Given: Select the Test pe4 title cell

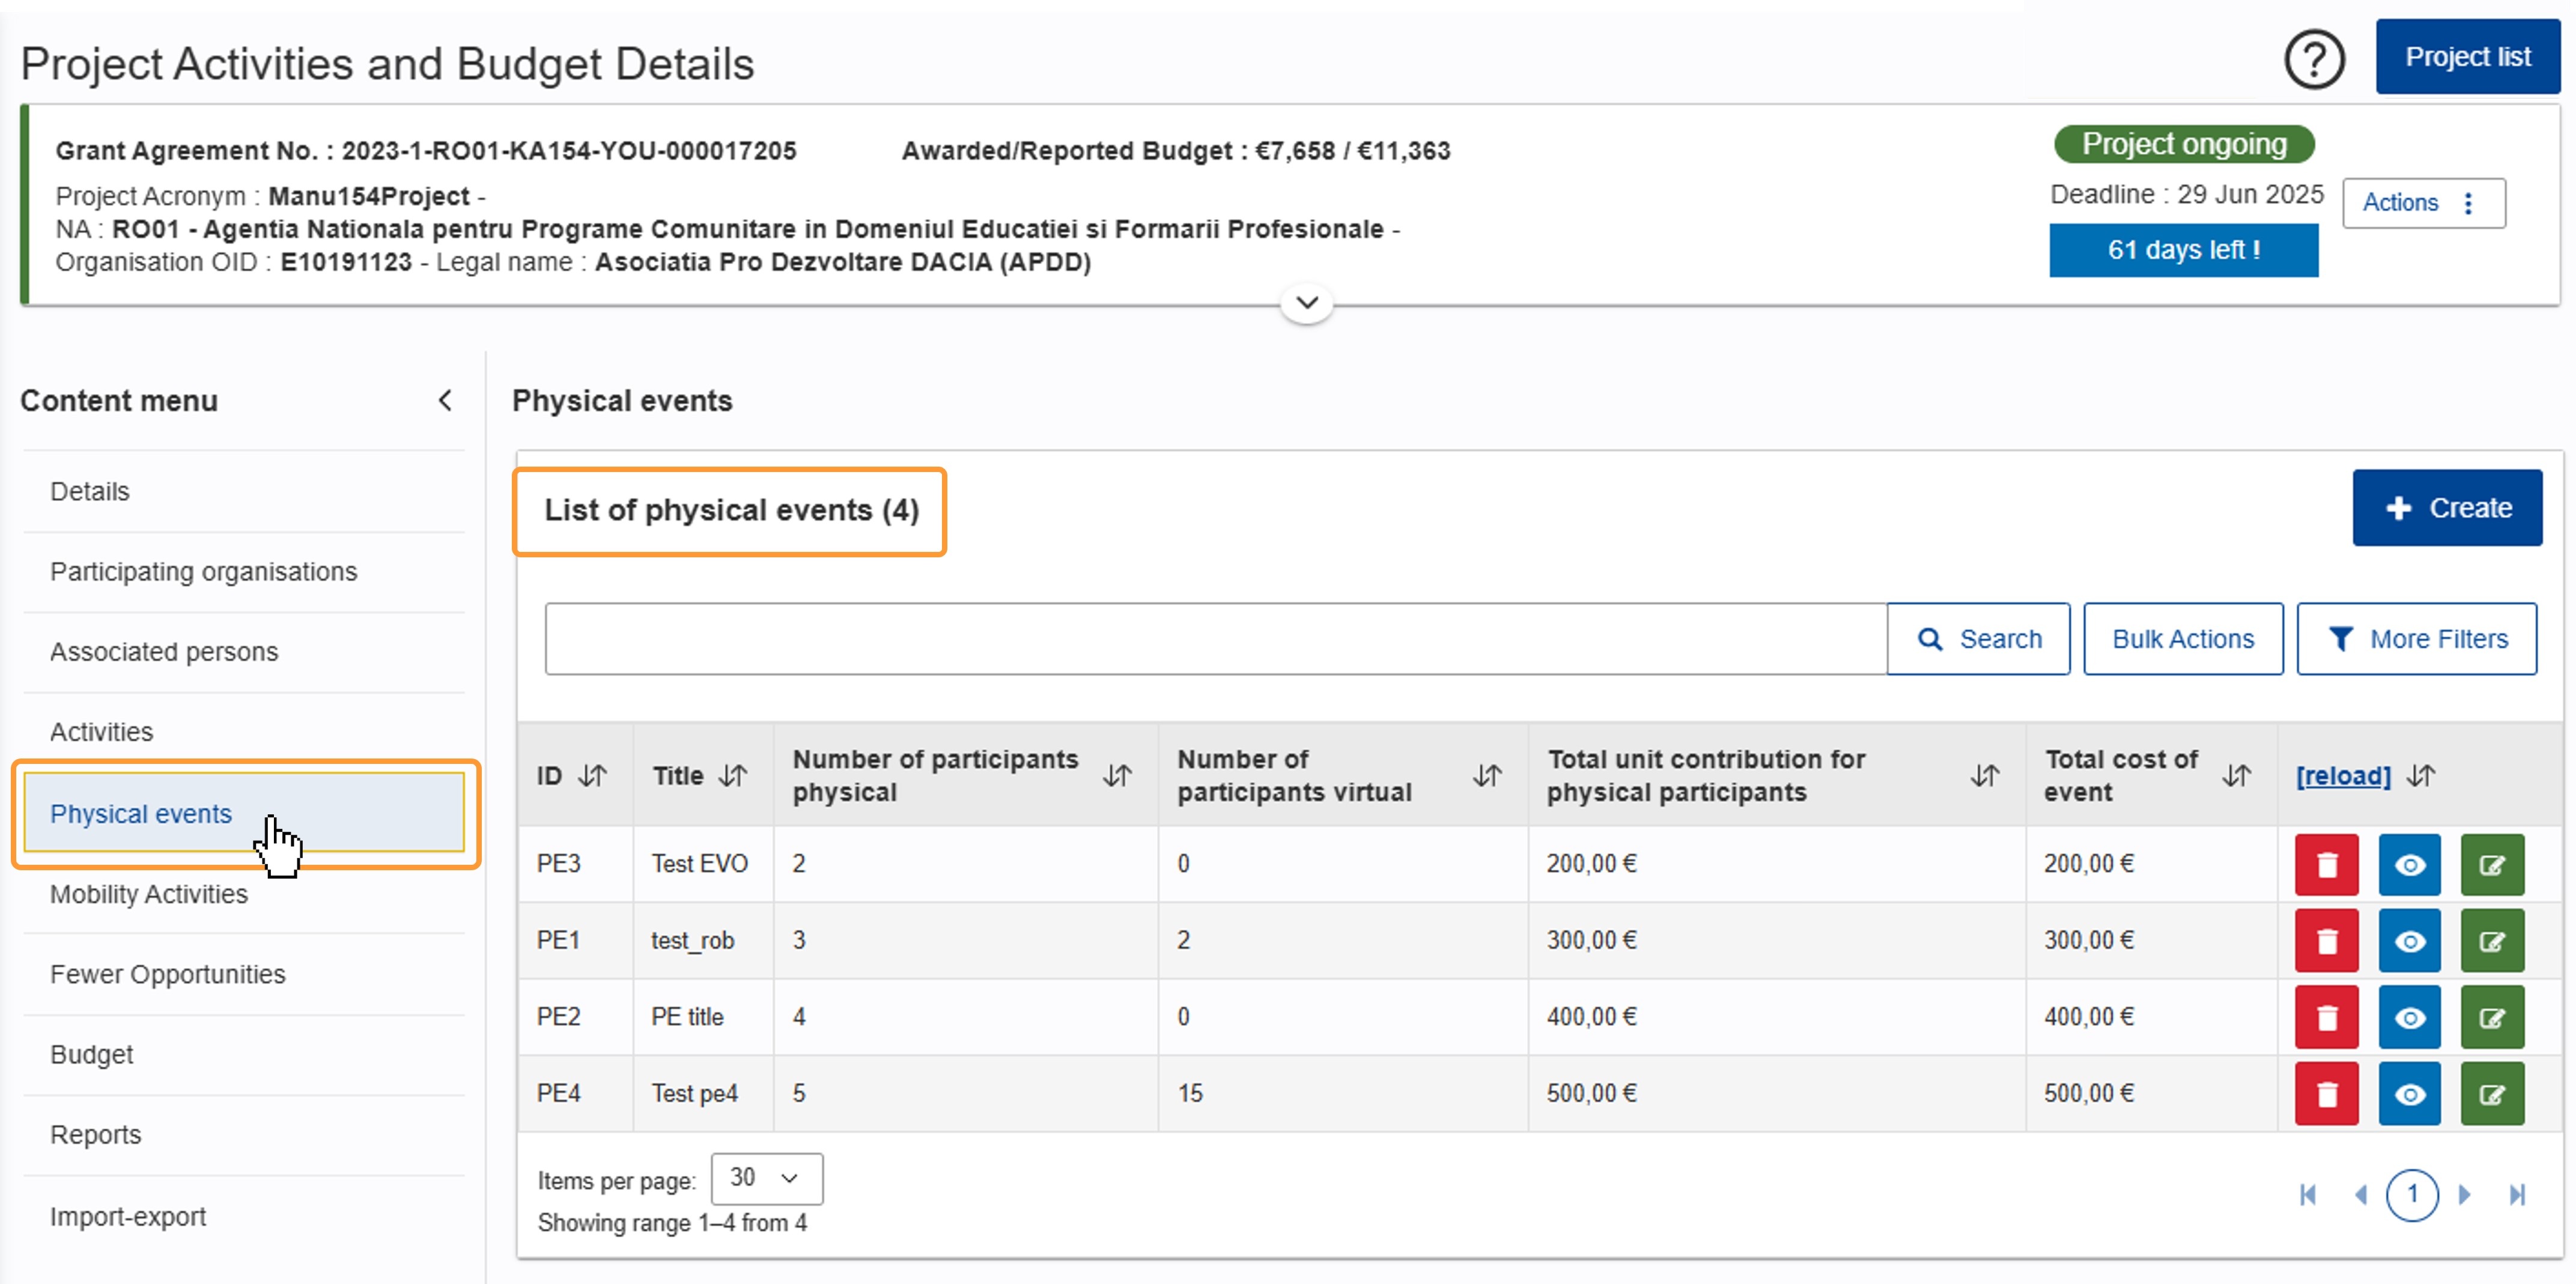Looking at the screenshot, I should point(702,1094).
